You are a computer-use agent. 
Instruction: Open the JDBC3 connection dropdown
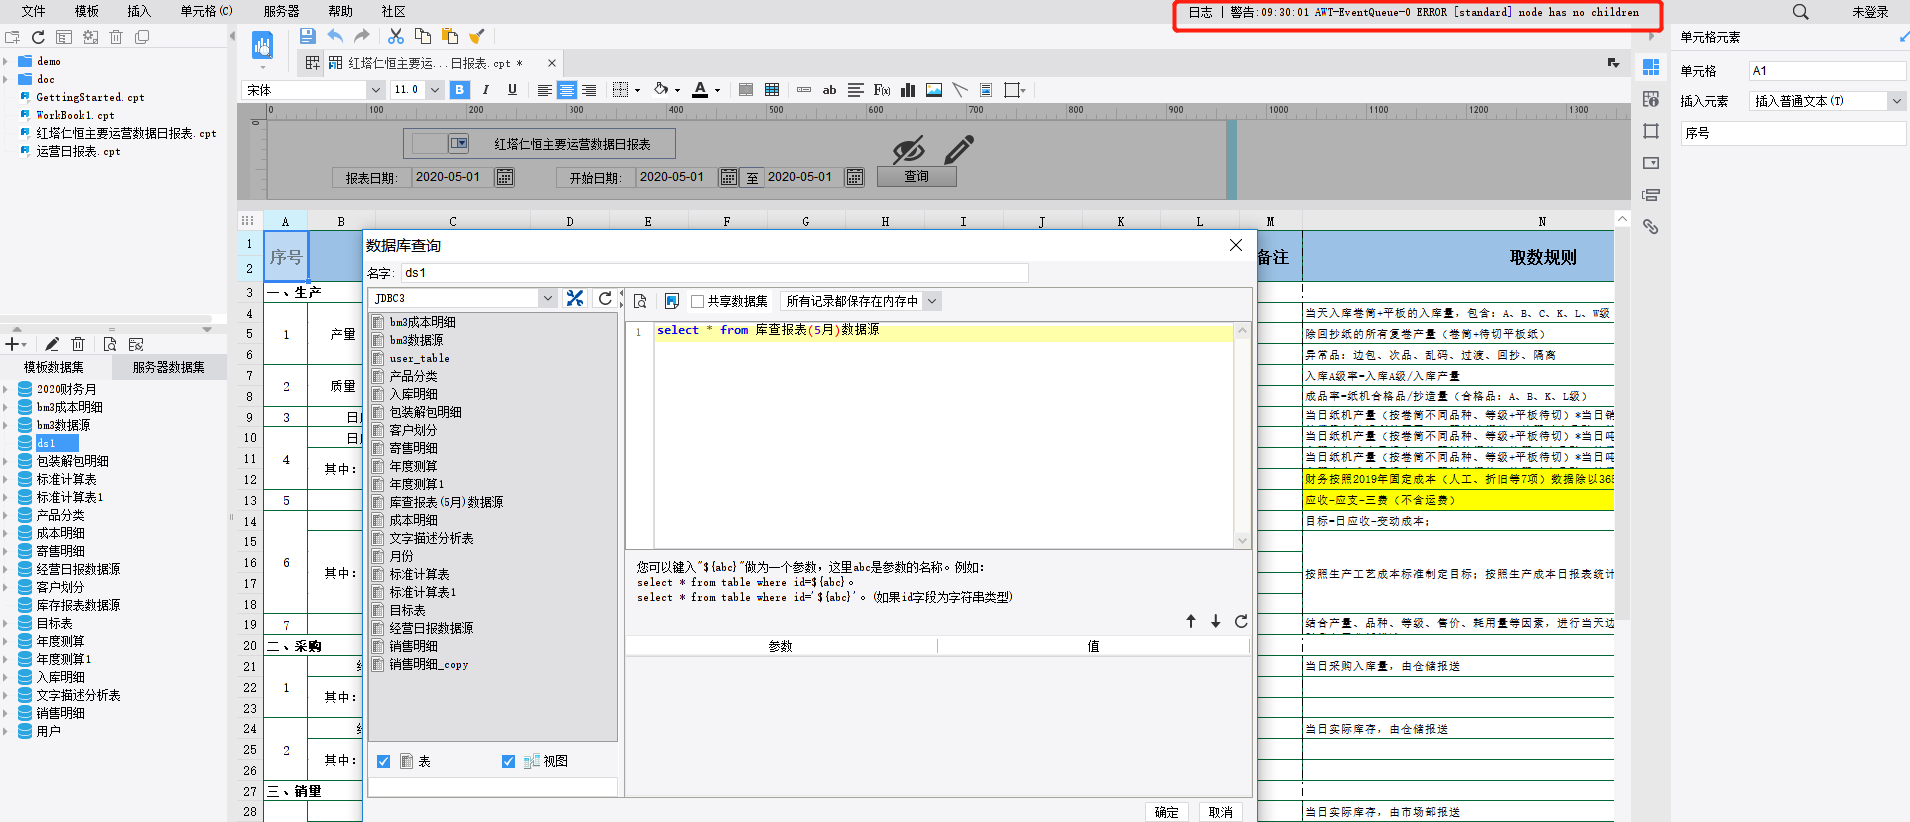[547, 298]
